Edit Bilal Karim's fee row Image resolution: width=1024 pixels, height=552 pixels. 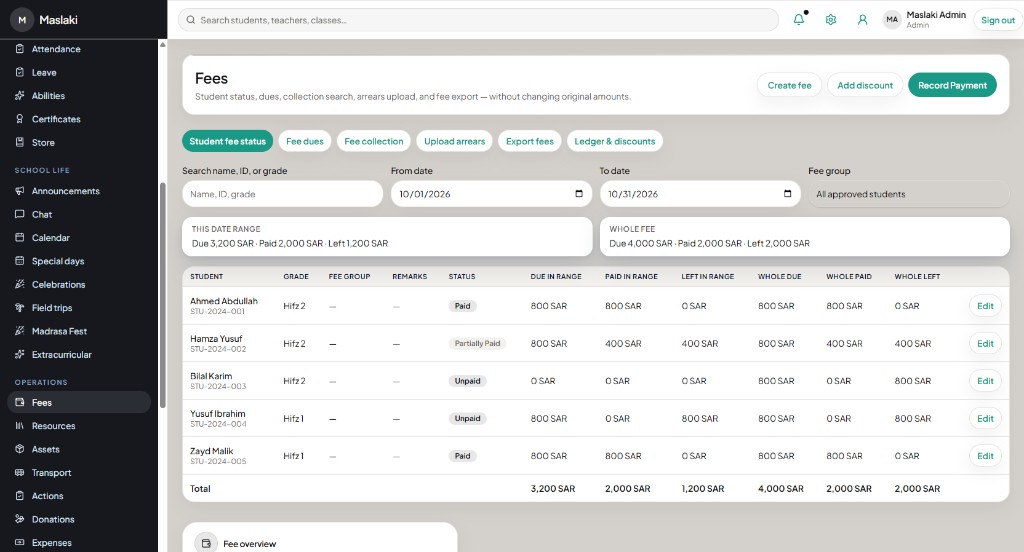tap(985, 381)
